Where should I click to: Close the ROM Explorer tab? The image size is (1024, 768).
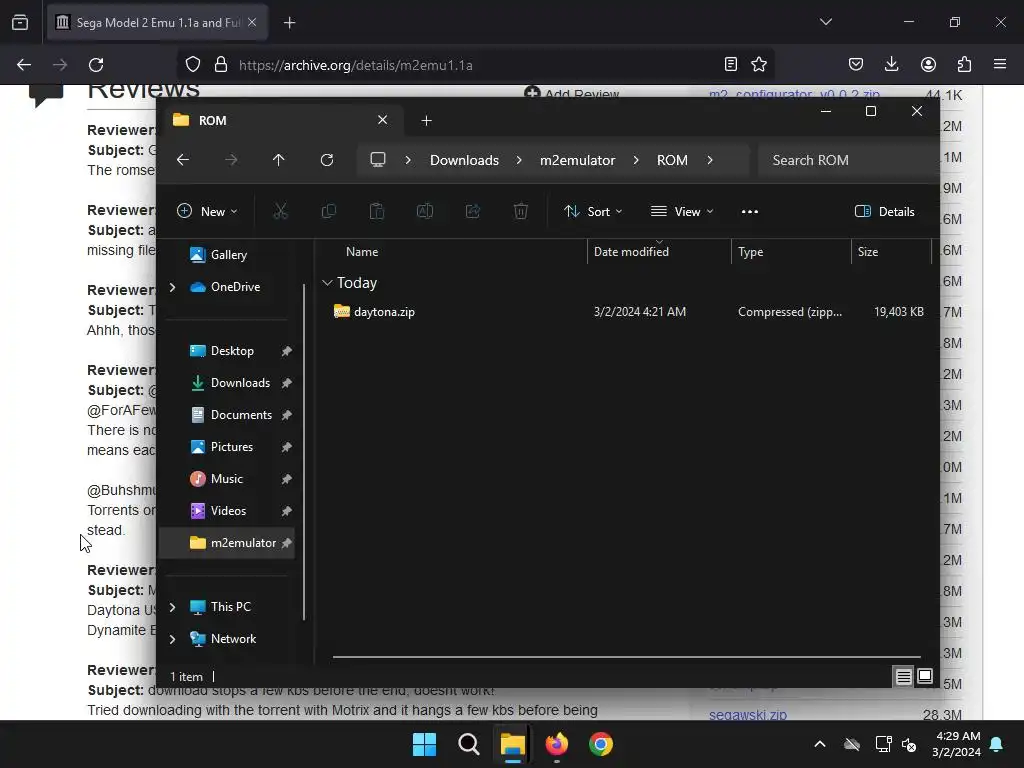(x=383, y=120)
